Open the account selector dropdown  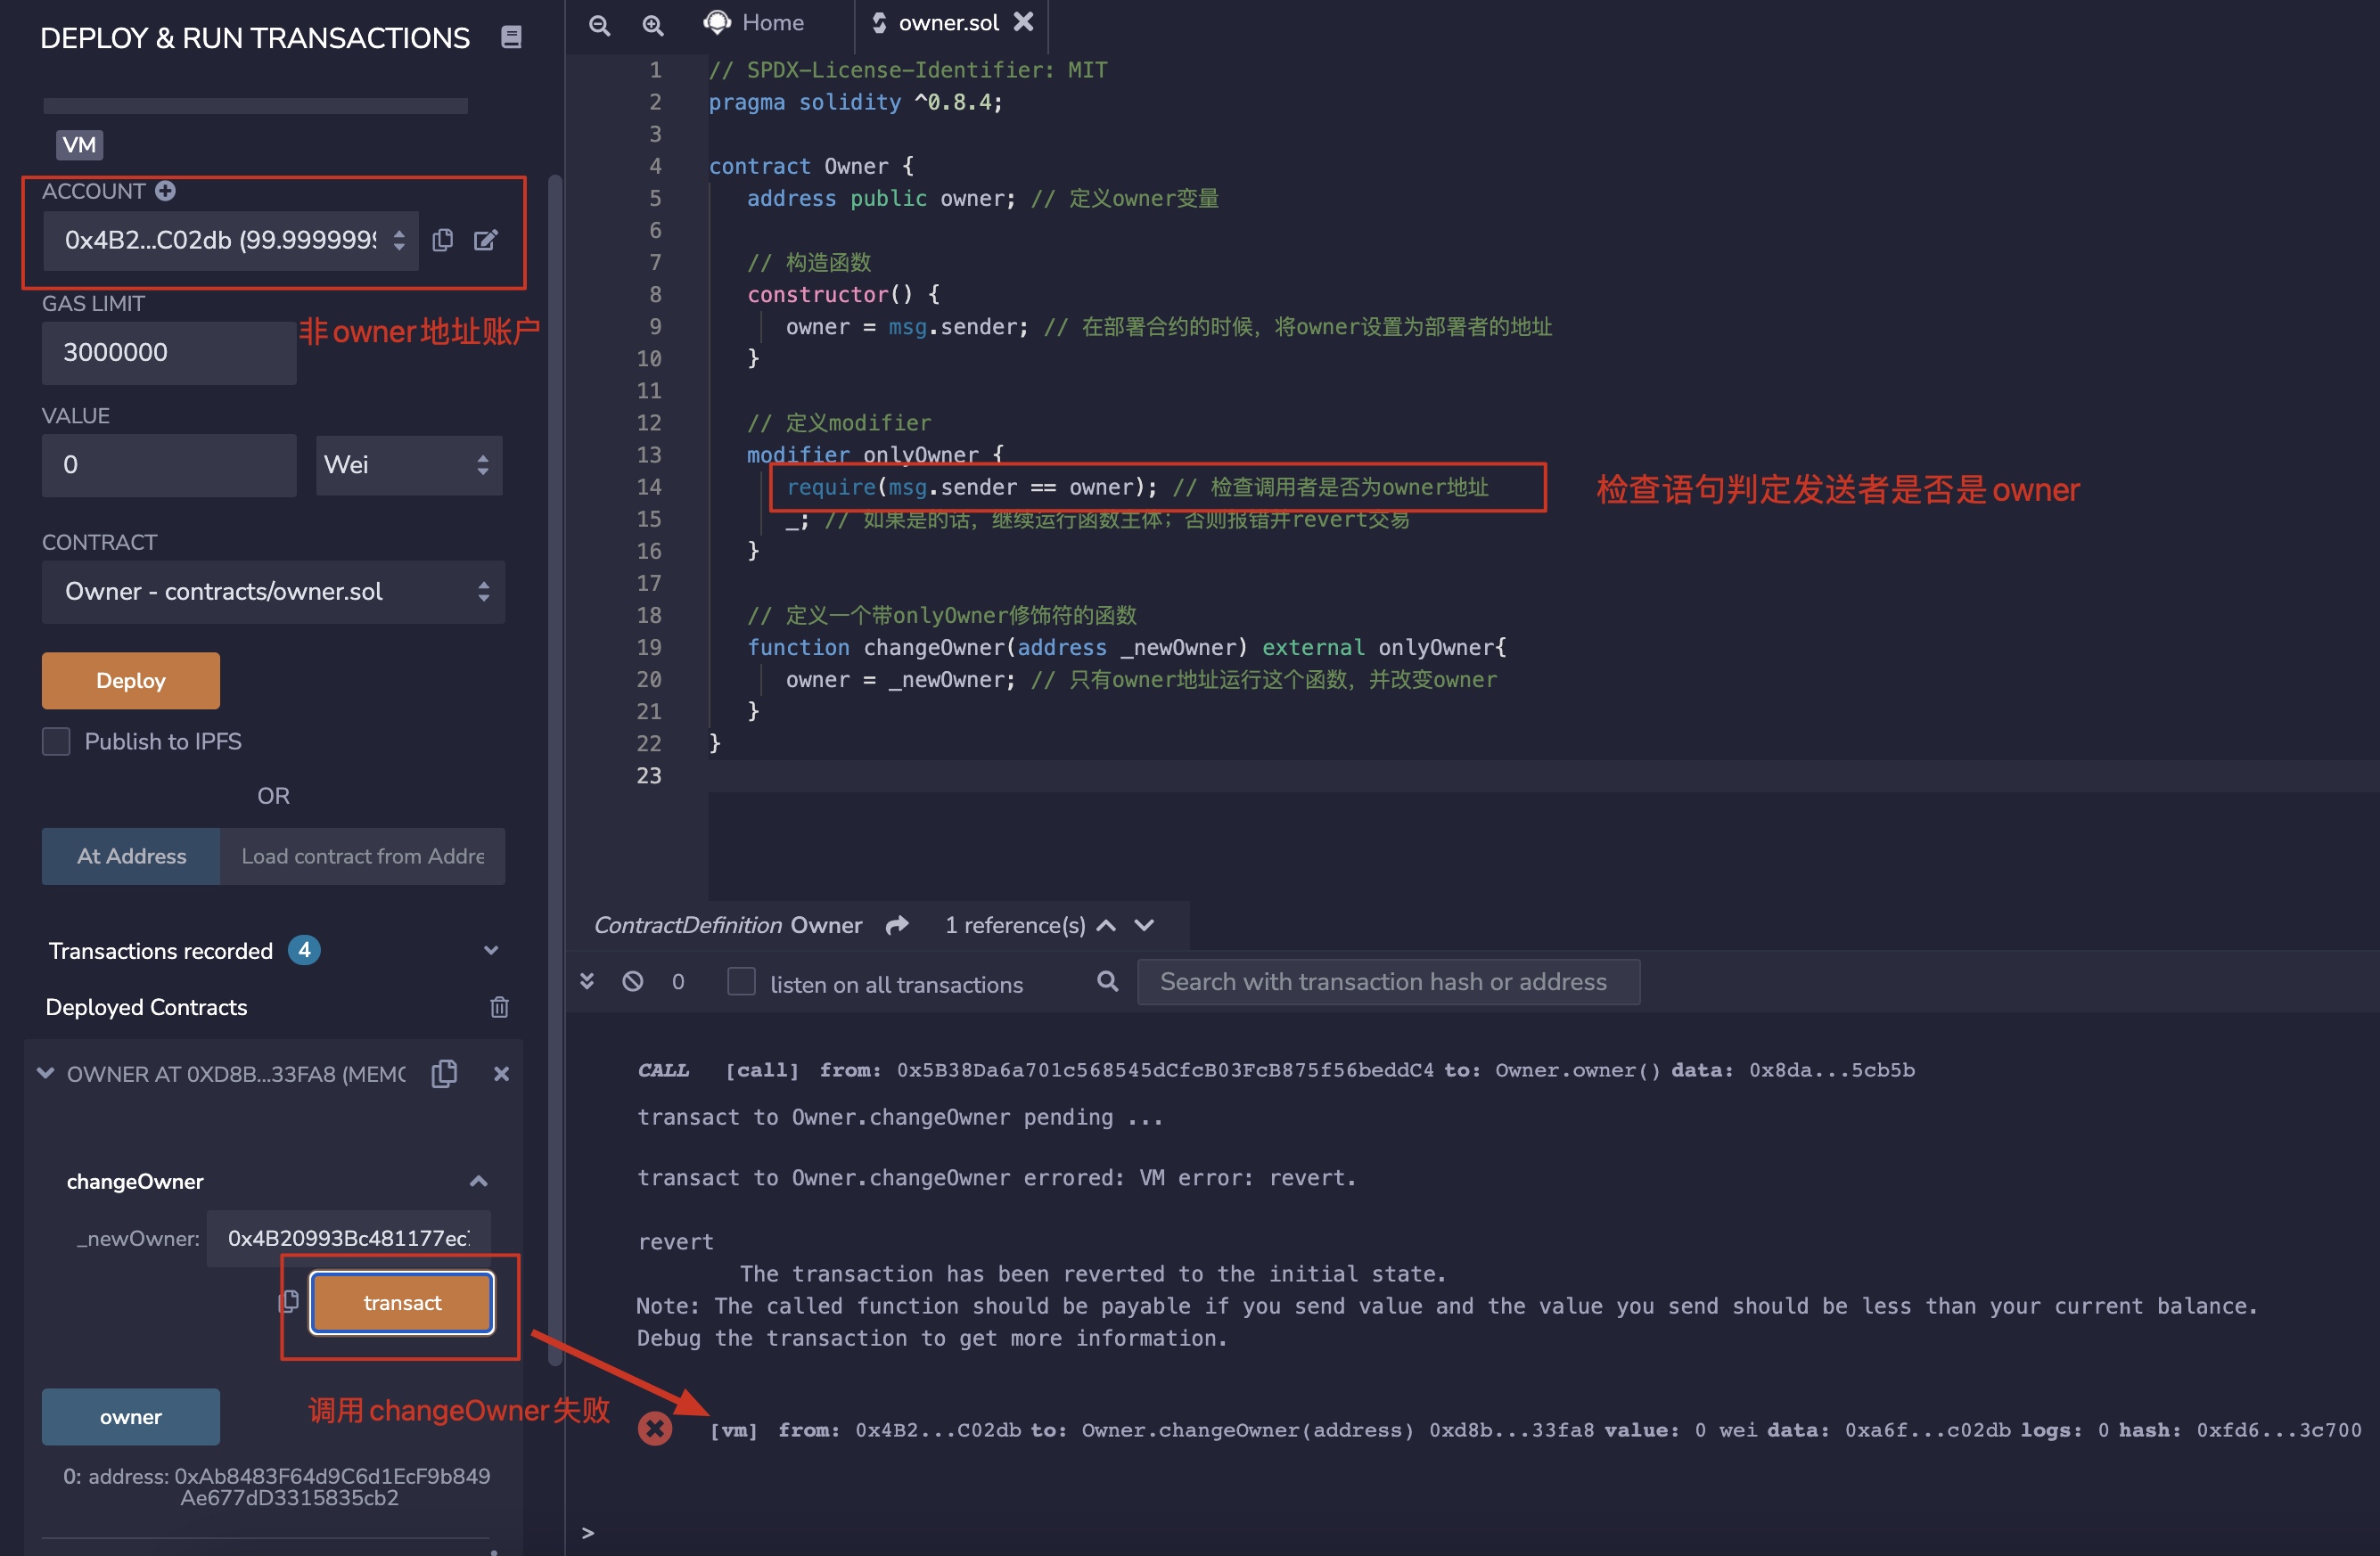[231, 240]
